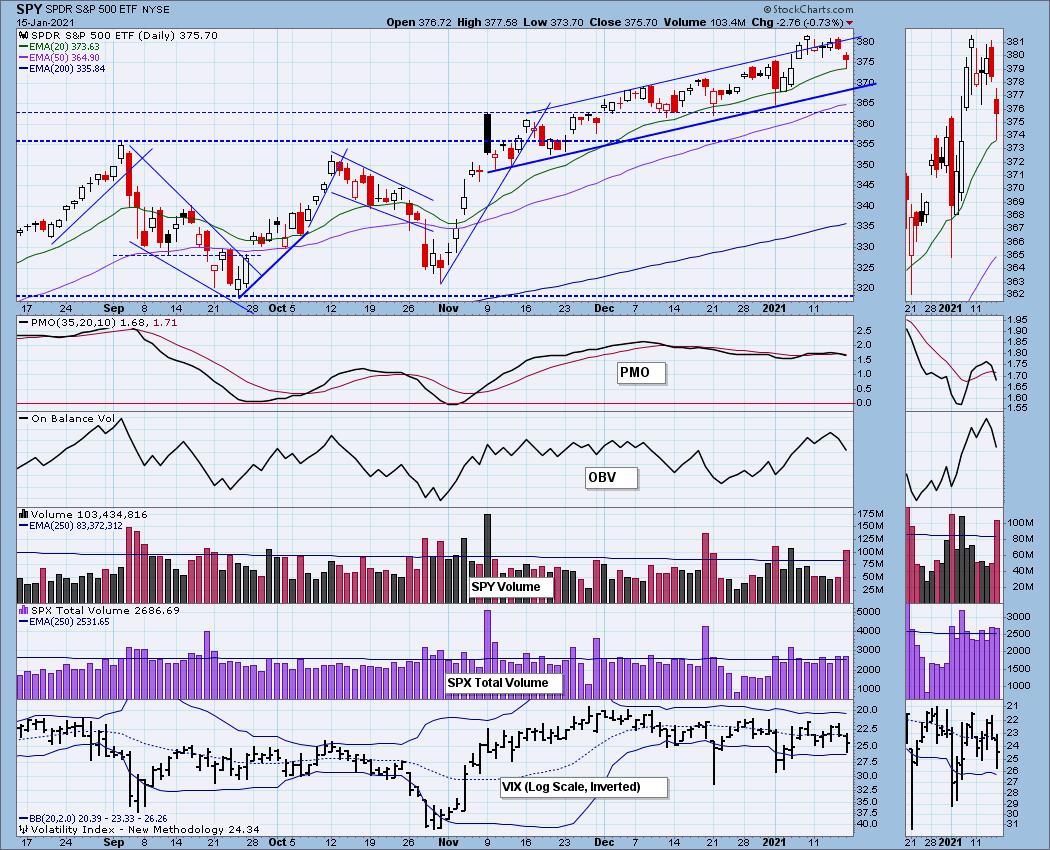The width and height of the screenshot is (1050, 850).
Task: Click the 320 price scale label
Action: (x=866, y=288)
